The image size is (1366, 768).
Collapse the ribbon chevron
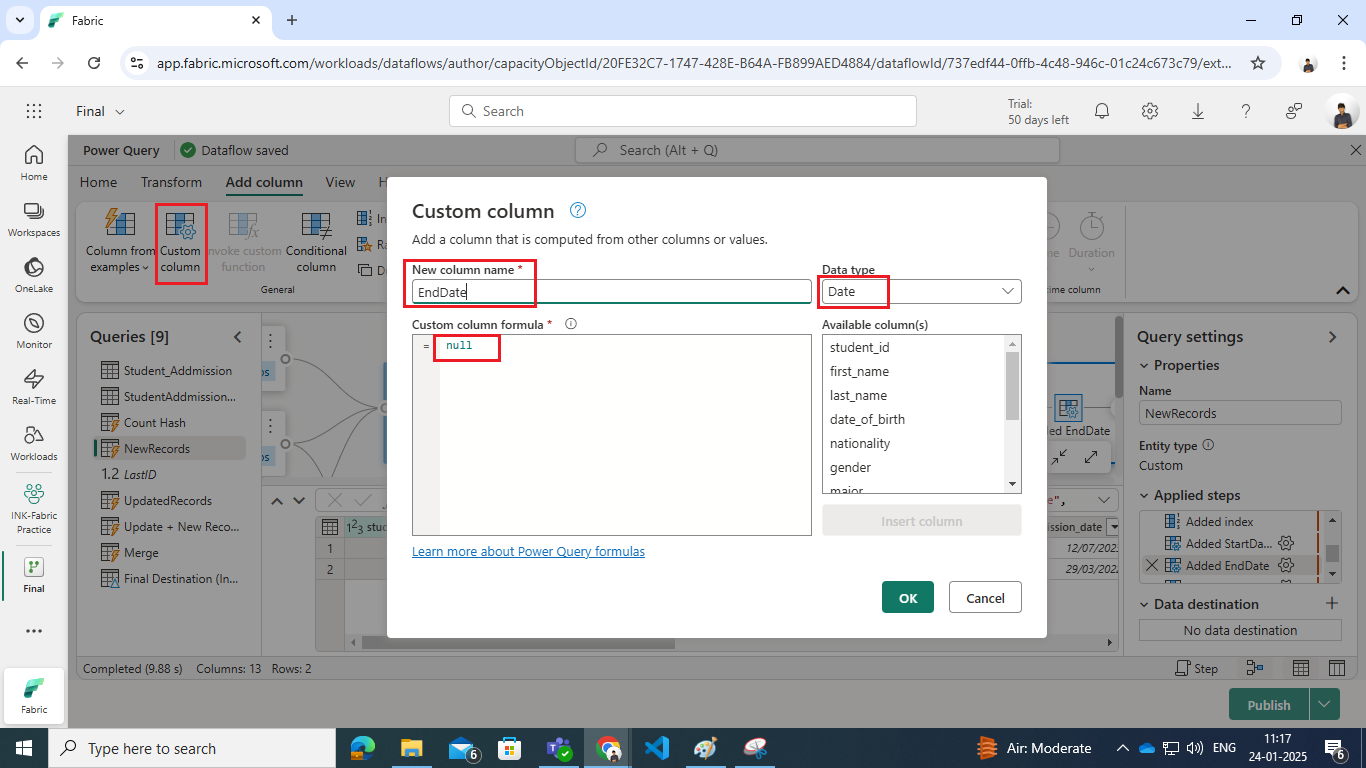[1343, 290]
